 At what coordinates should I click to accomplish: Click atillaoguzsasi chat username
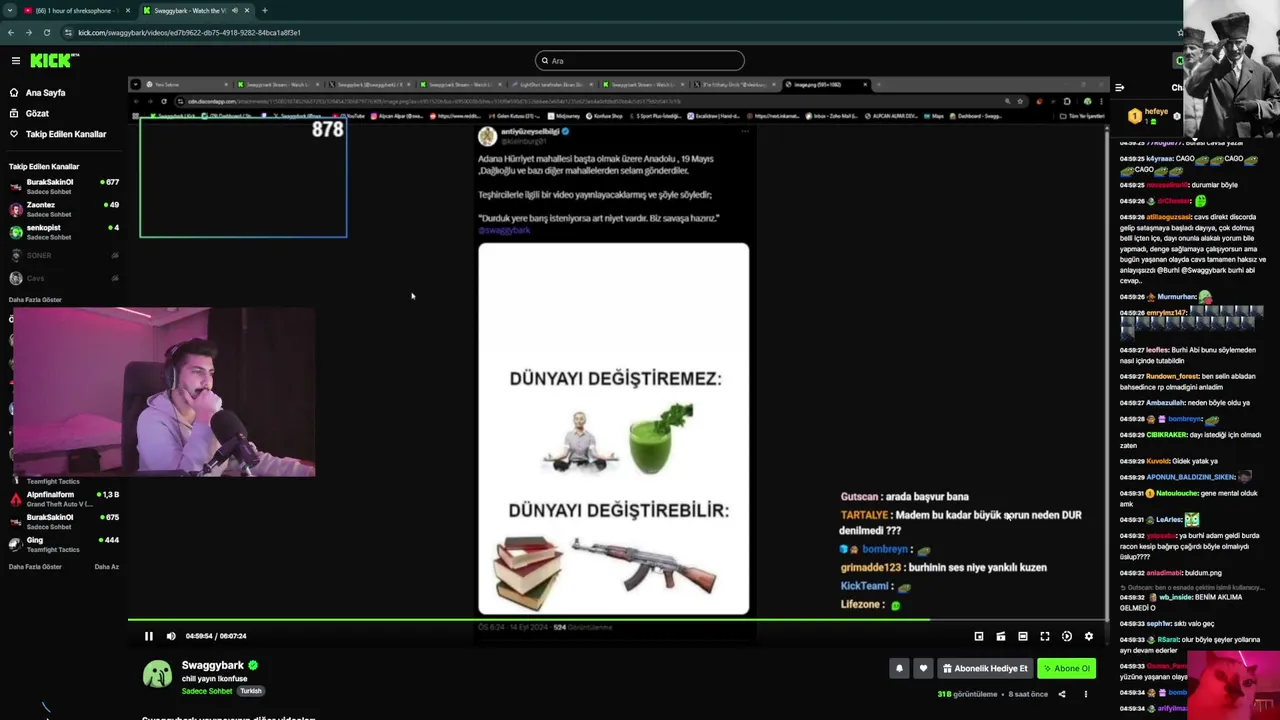(1169, 217)
